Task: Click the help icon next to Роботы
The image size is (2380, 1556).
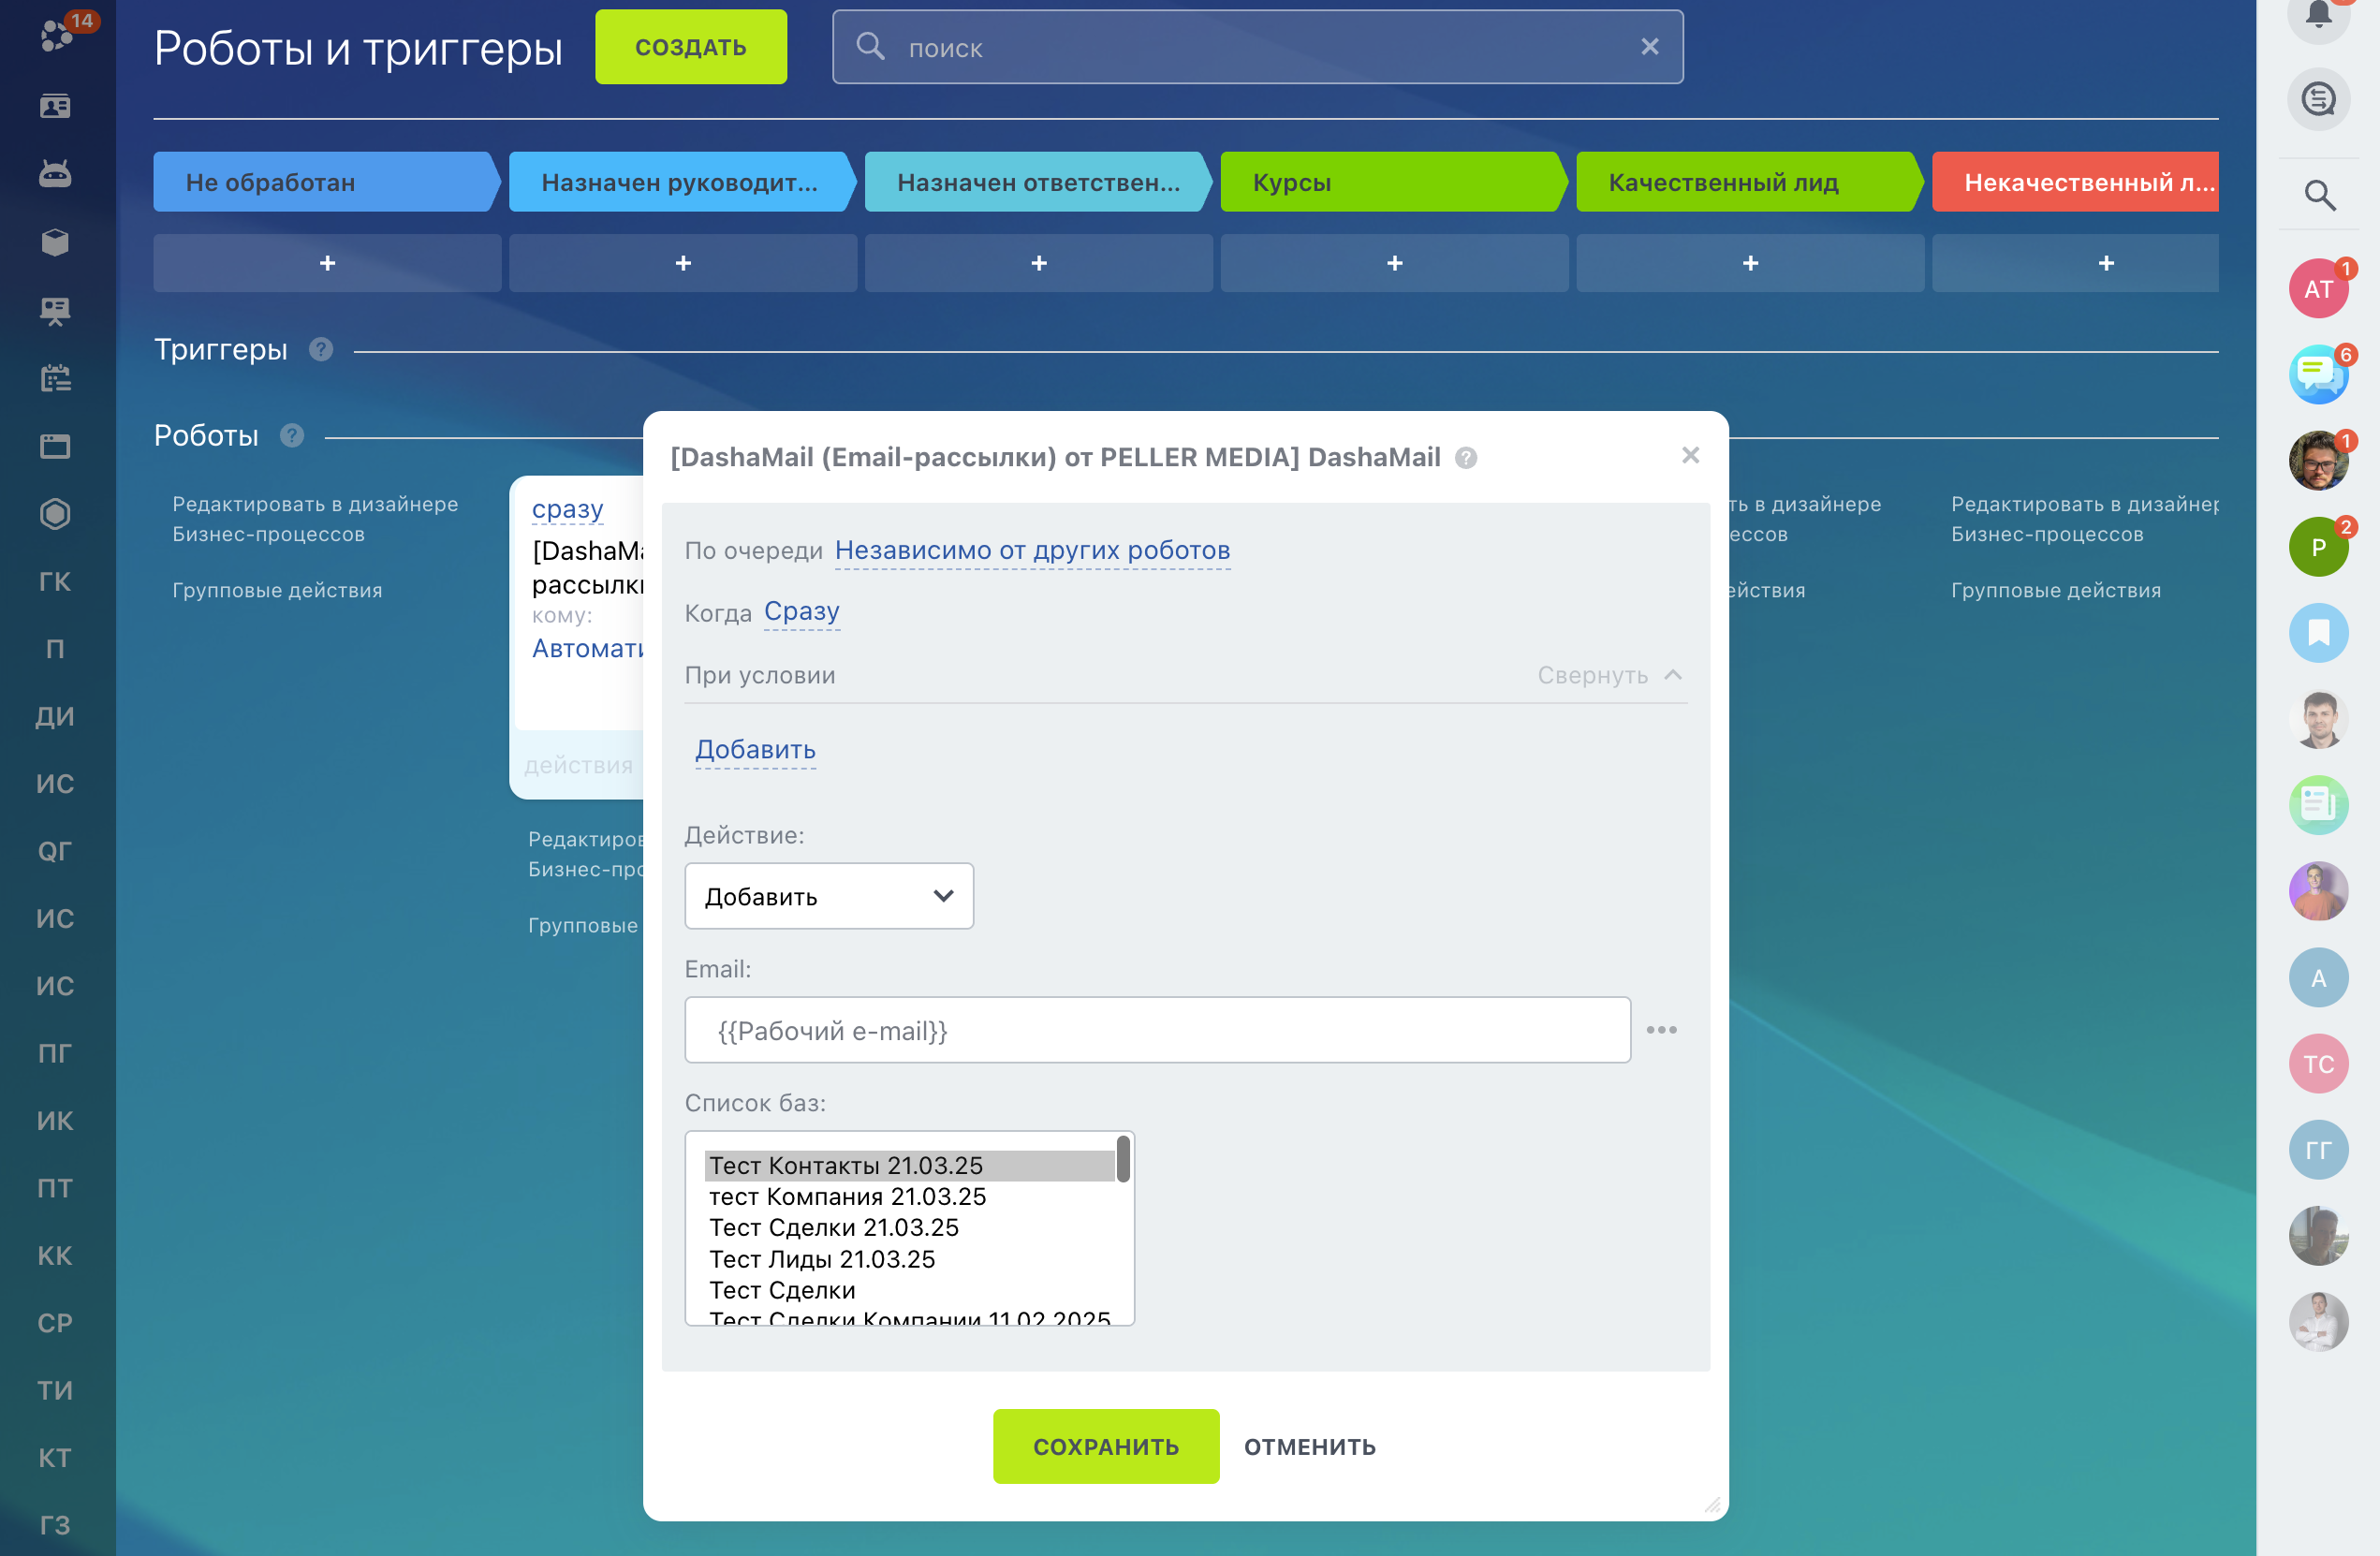Action: [291, 436]
